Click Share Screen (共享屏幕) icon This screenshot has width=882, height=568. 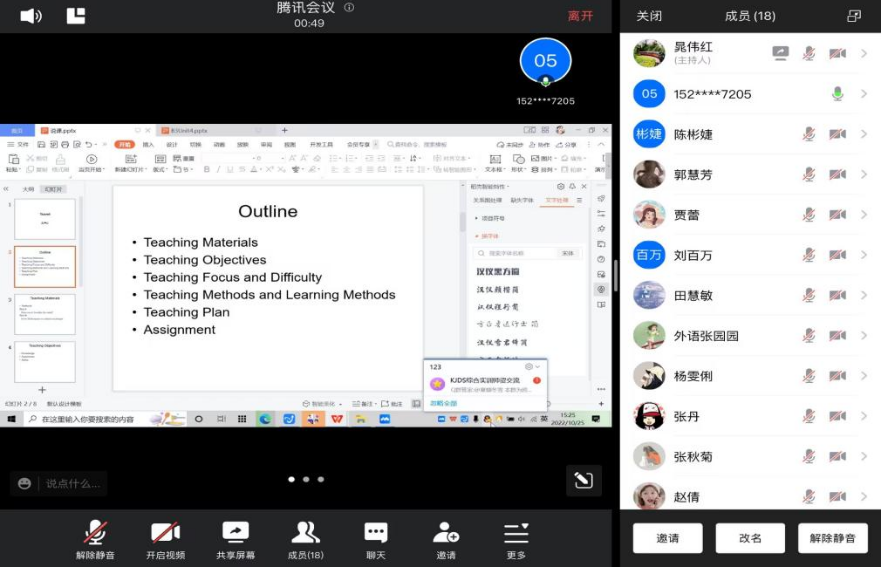235,532
